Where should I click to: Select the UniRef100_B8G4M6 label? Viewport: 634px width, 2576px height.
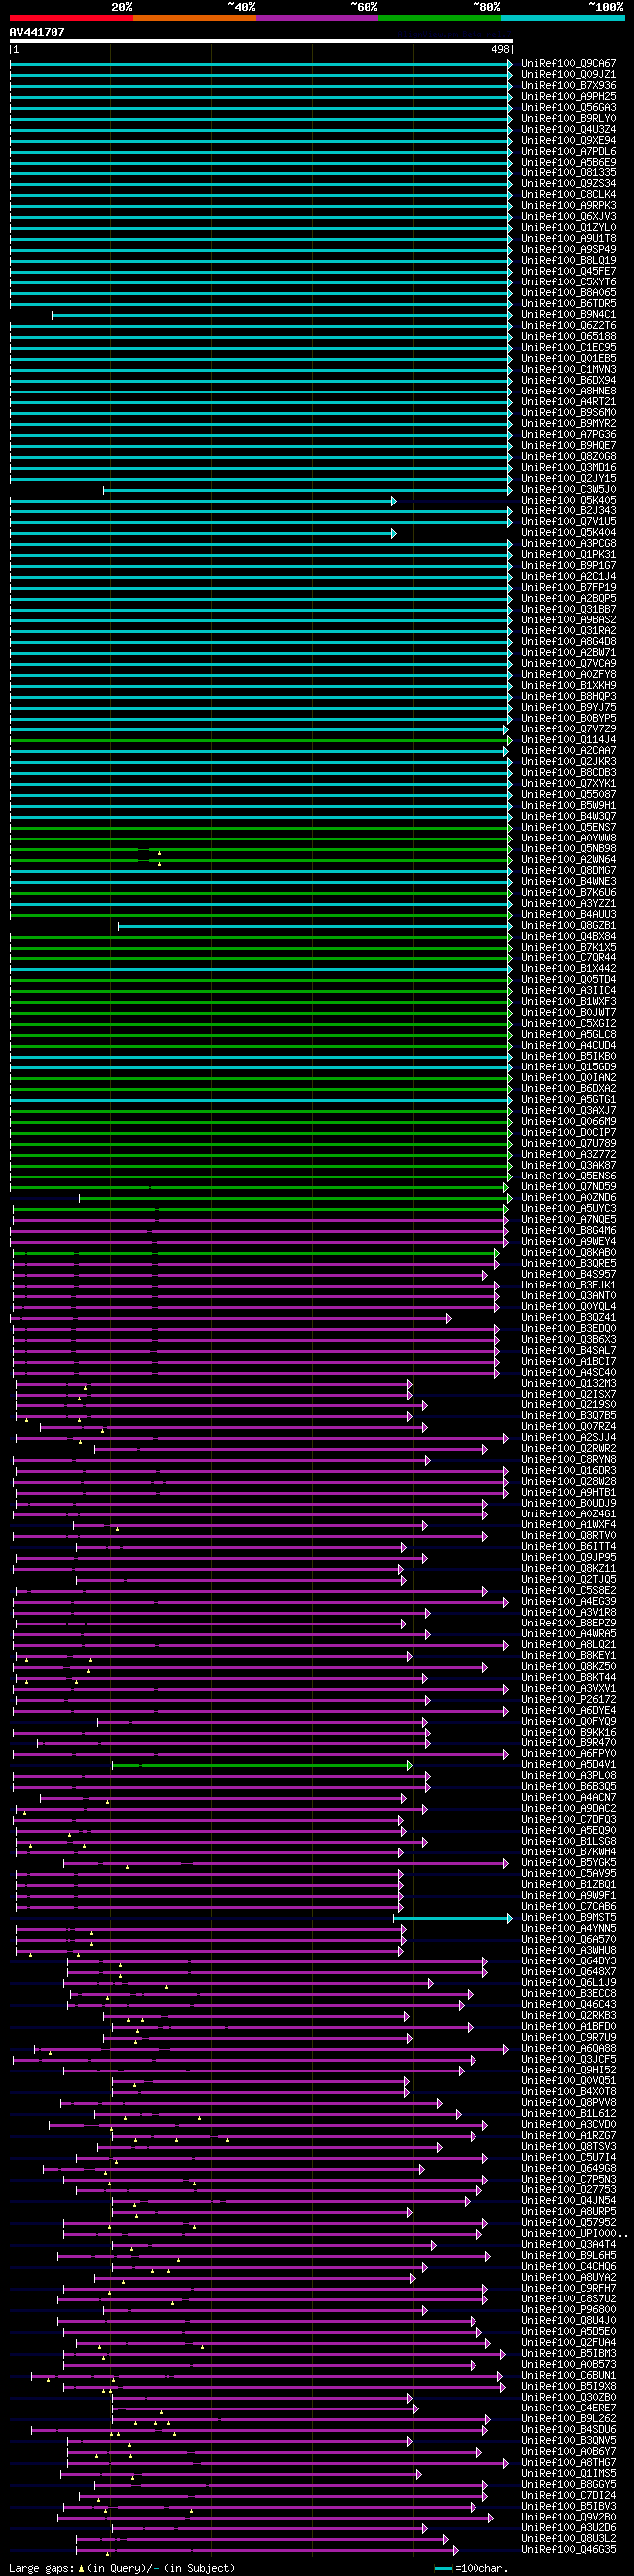(x=569, y=1232)
